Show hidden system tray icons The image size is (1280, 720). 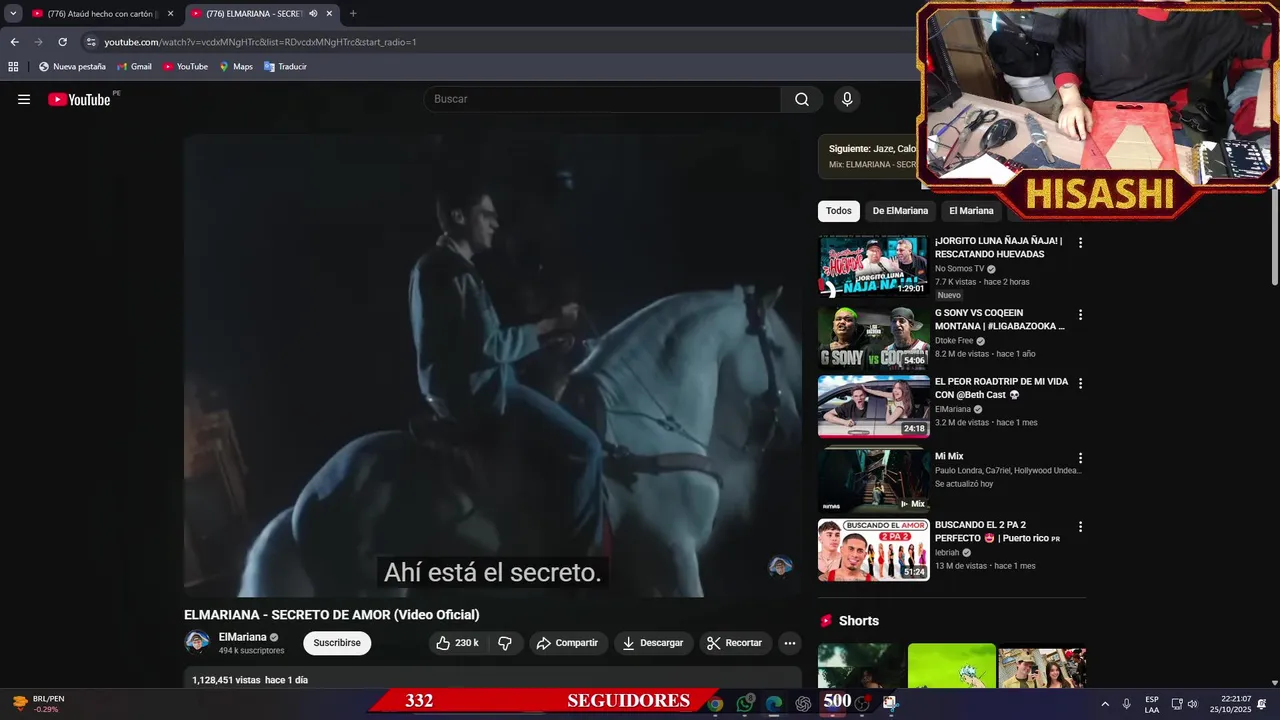coord(1105,704)
